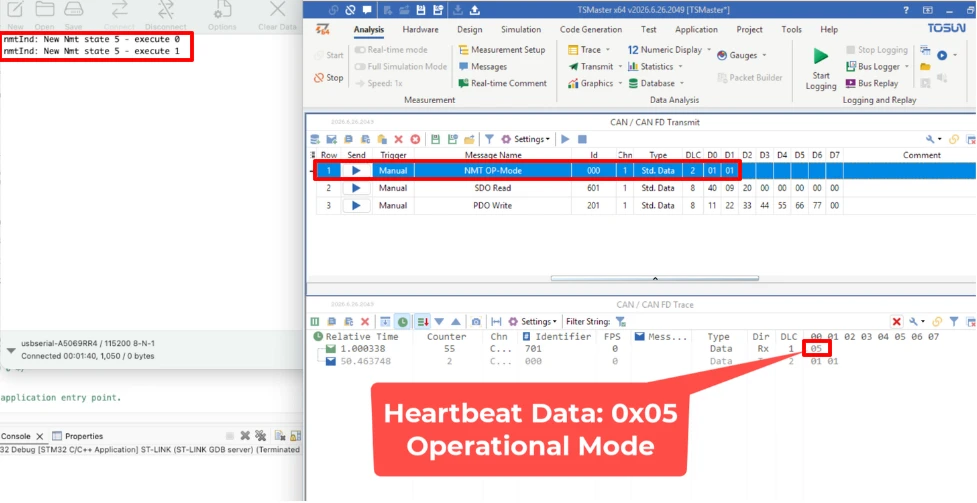Viewport: 977px width, 503px height.
Task: Expand the collapse handle below Transmit table
Action: 654,278
